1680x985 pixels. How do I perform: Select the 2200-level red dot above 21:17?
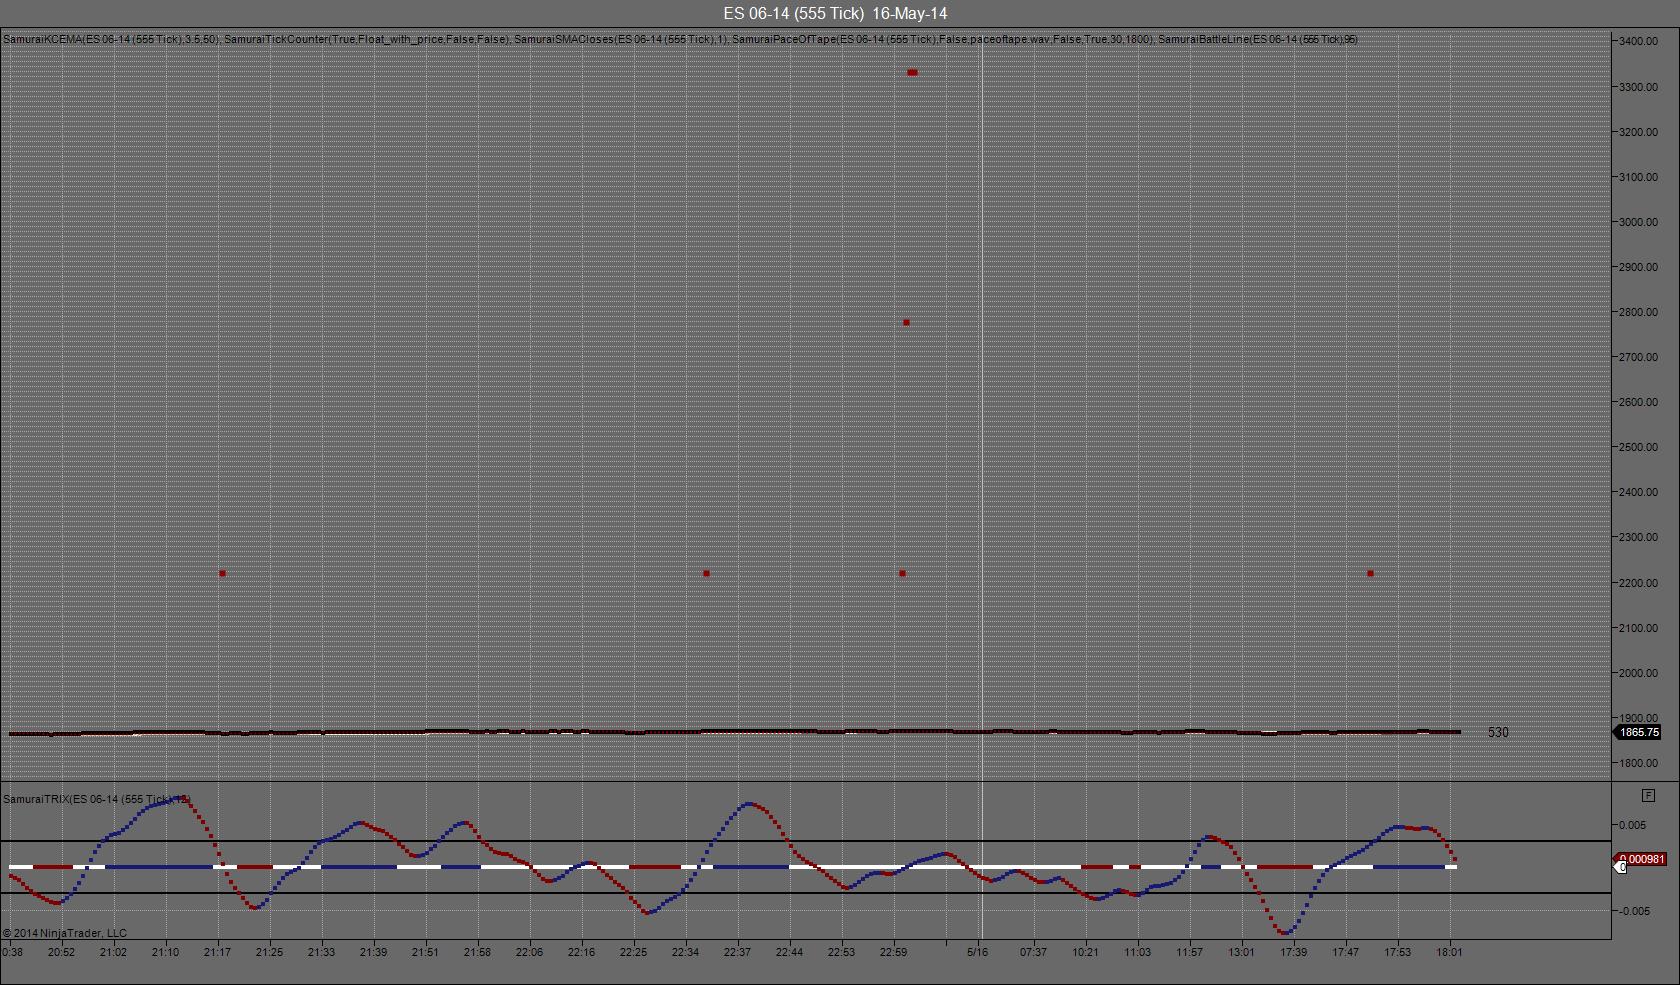tap(222, 573)
